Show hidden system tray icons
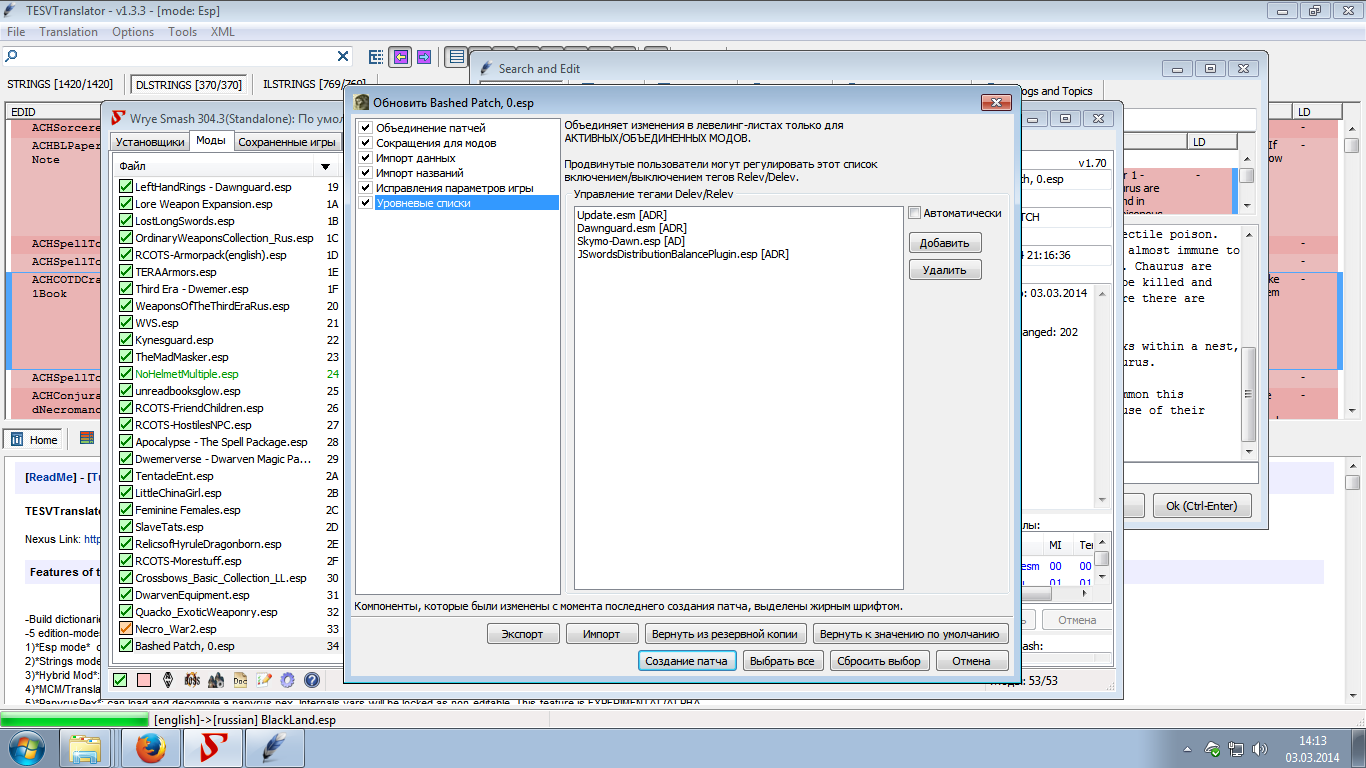Viewport: 1366px width, 768px height. [x=1188, y=748]
